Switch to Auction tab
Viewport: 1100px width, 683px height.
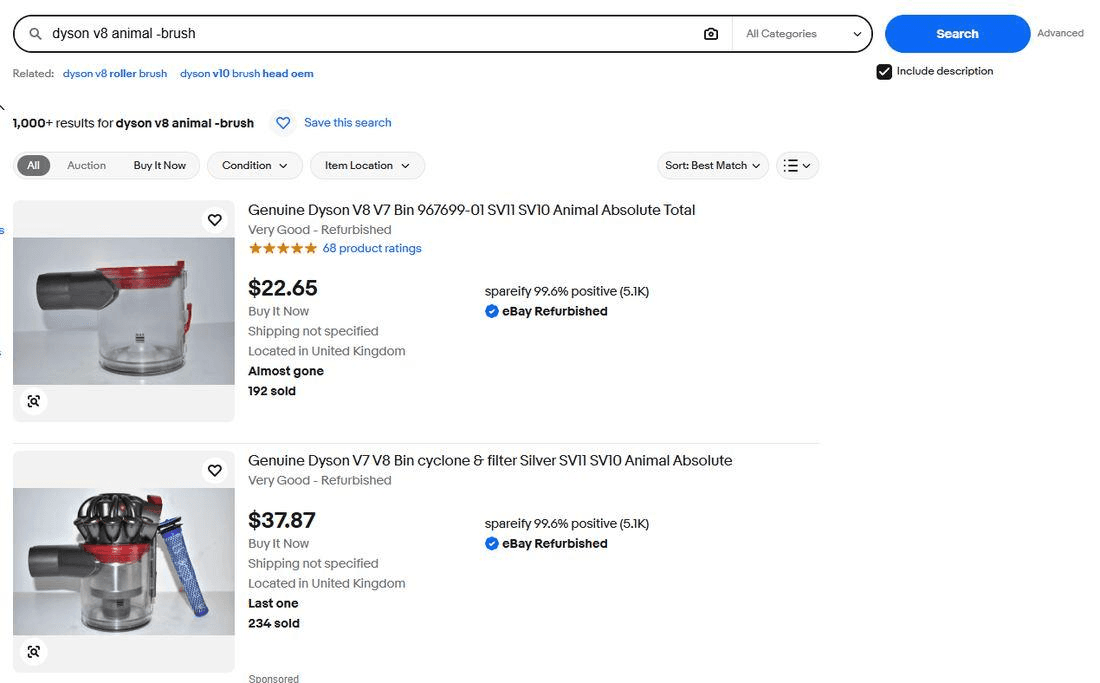[86, 165]
